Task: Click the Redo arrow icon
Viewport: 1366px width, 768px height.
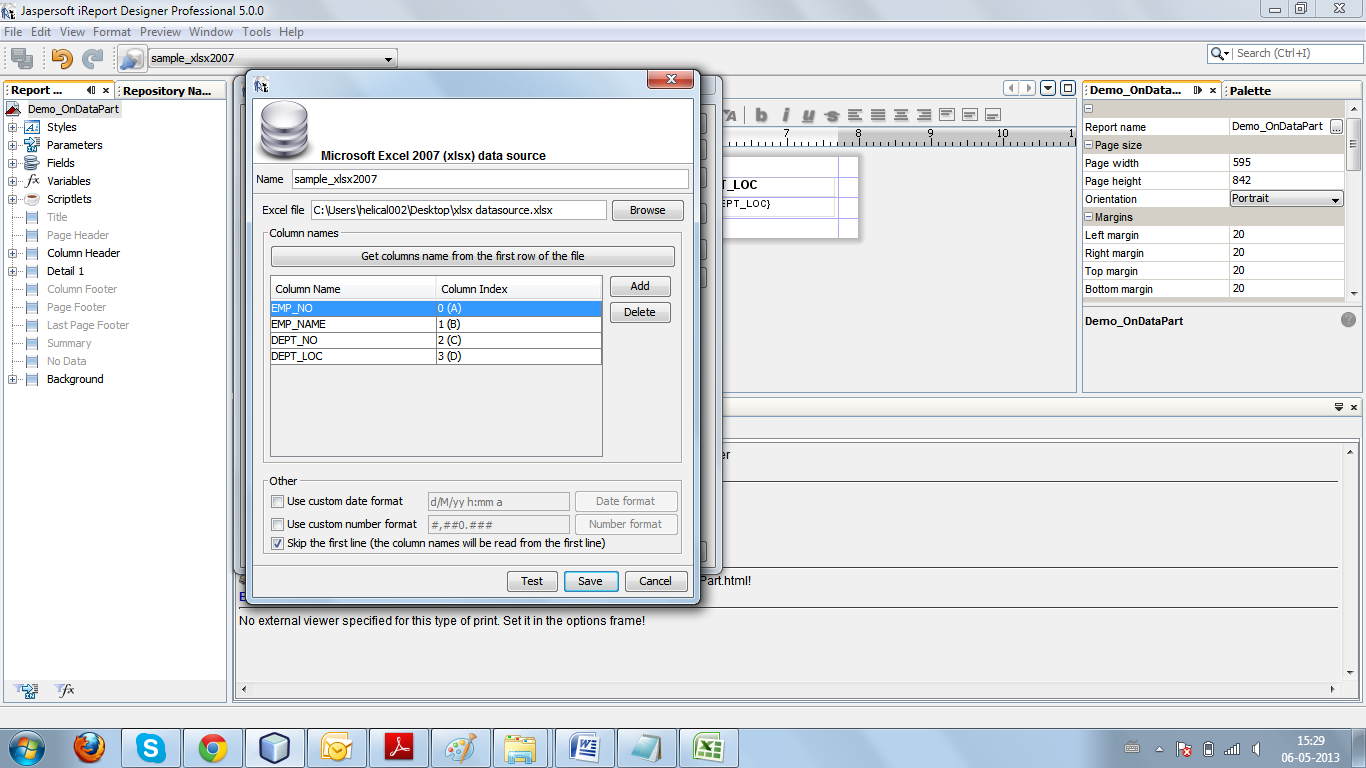Action: coord(93,59)
